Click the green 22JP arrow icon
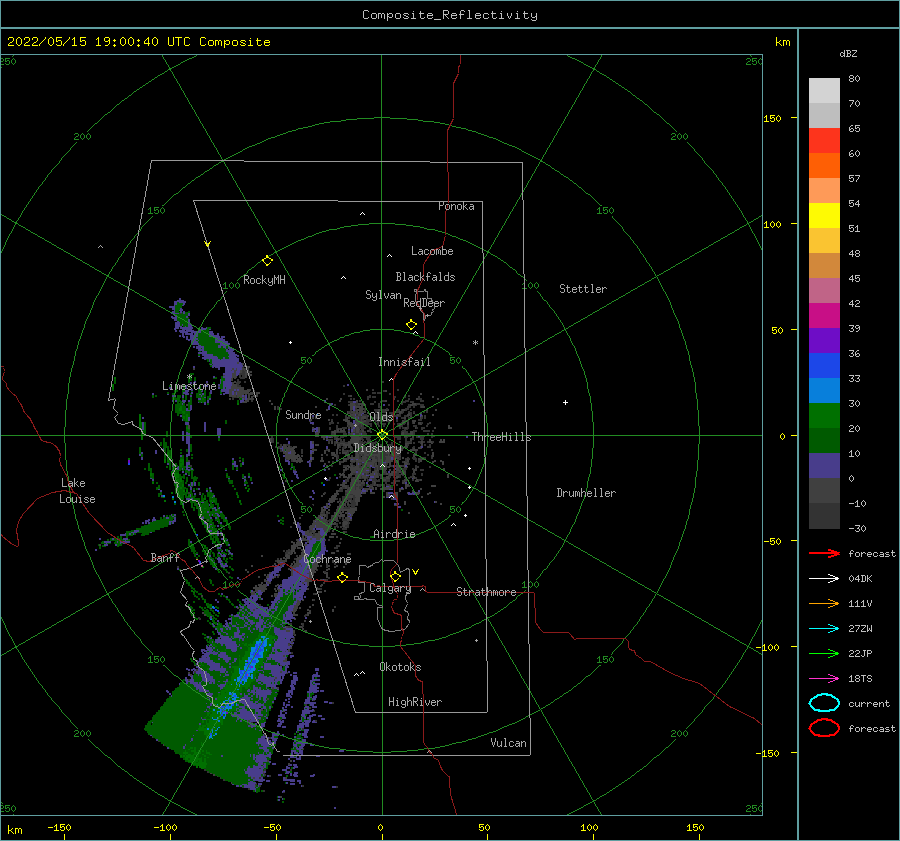This screenshot has width=900, height=841. (824, 653)
